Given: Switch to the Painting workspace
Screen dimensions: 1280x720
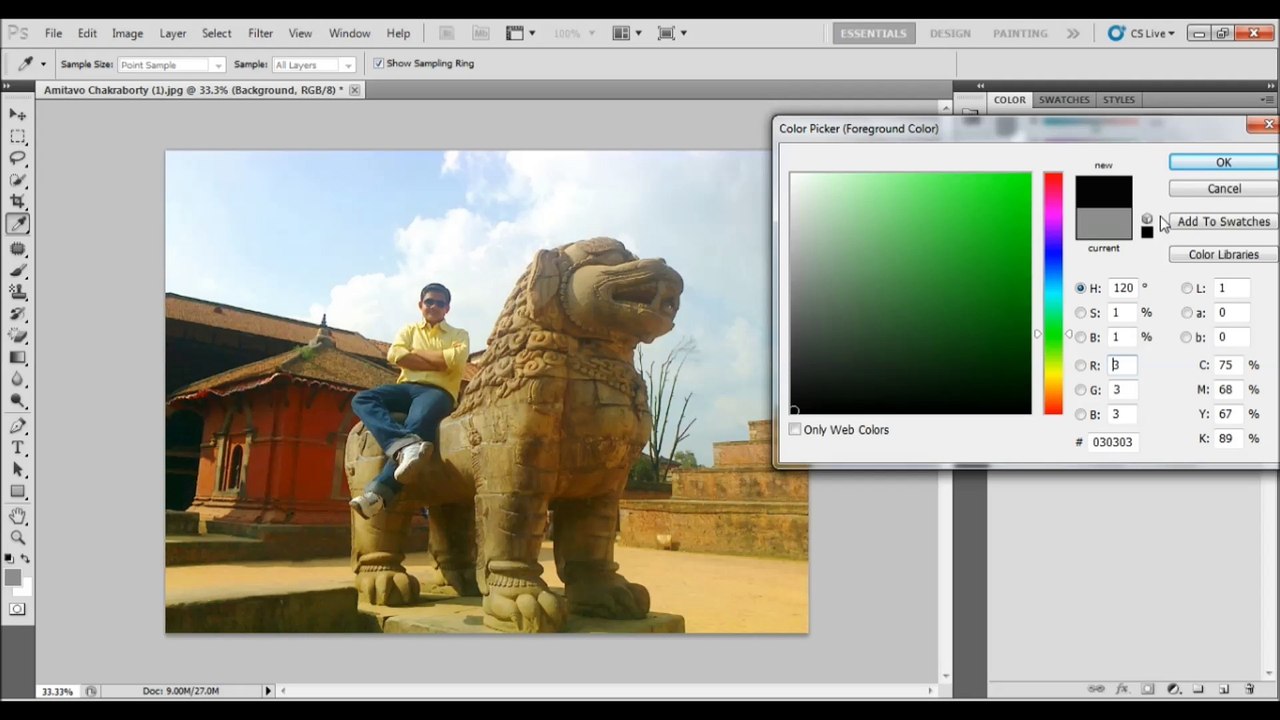Looking at the screenshot, I should [1020, 33].
